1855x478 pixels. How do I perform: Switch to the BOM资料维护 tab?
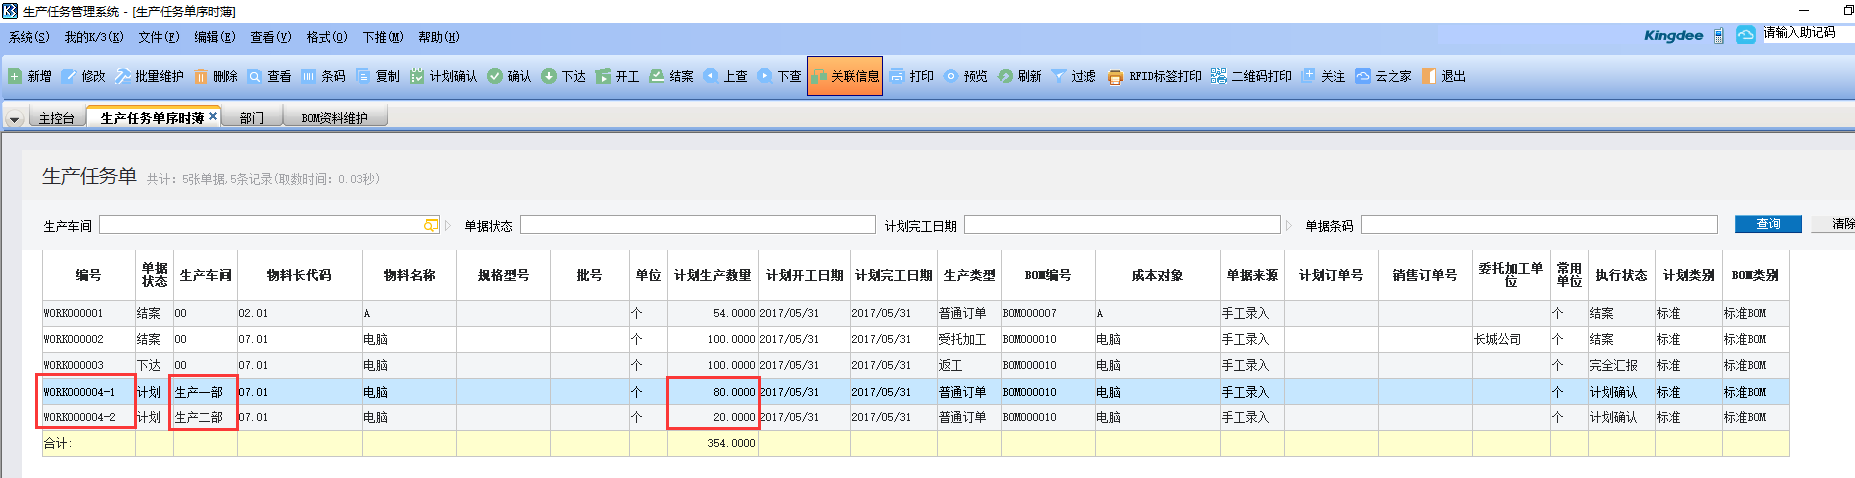pyautogui.click(x=334, y=118)
